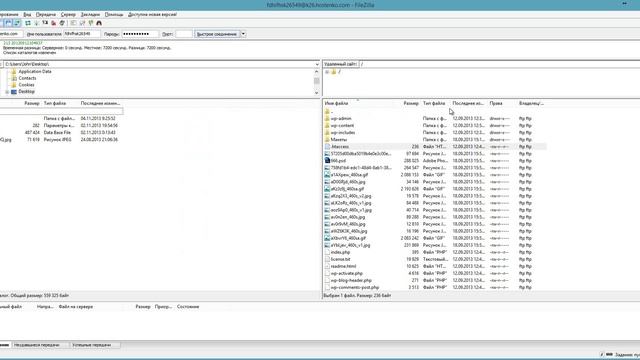Viewport: 640px width, 360px height.
Task: Select Application Data in the local tree
Action: pyautogui.click(x=35, y=71)
